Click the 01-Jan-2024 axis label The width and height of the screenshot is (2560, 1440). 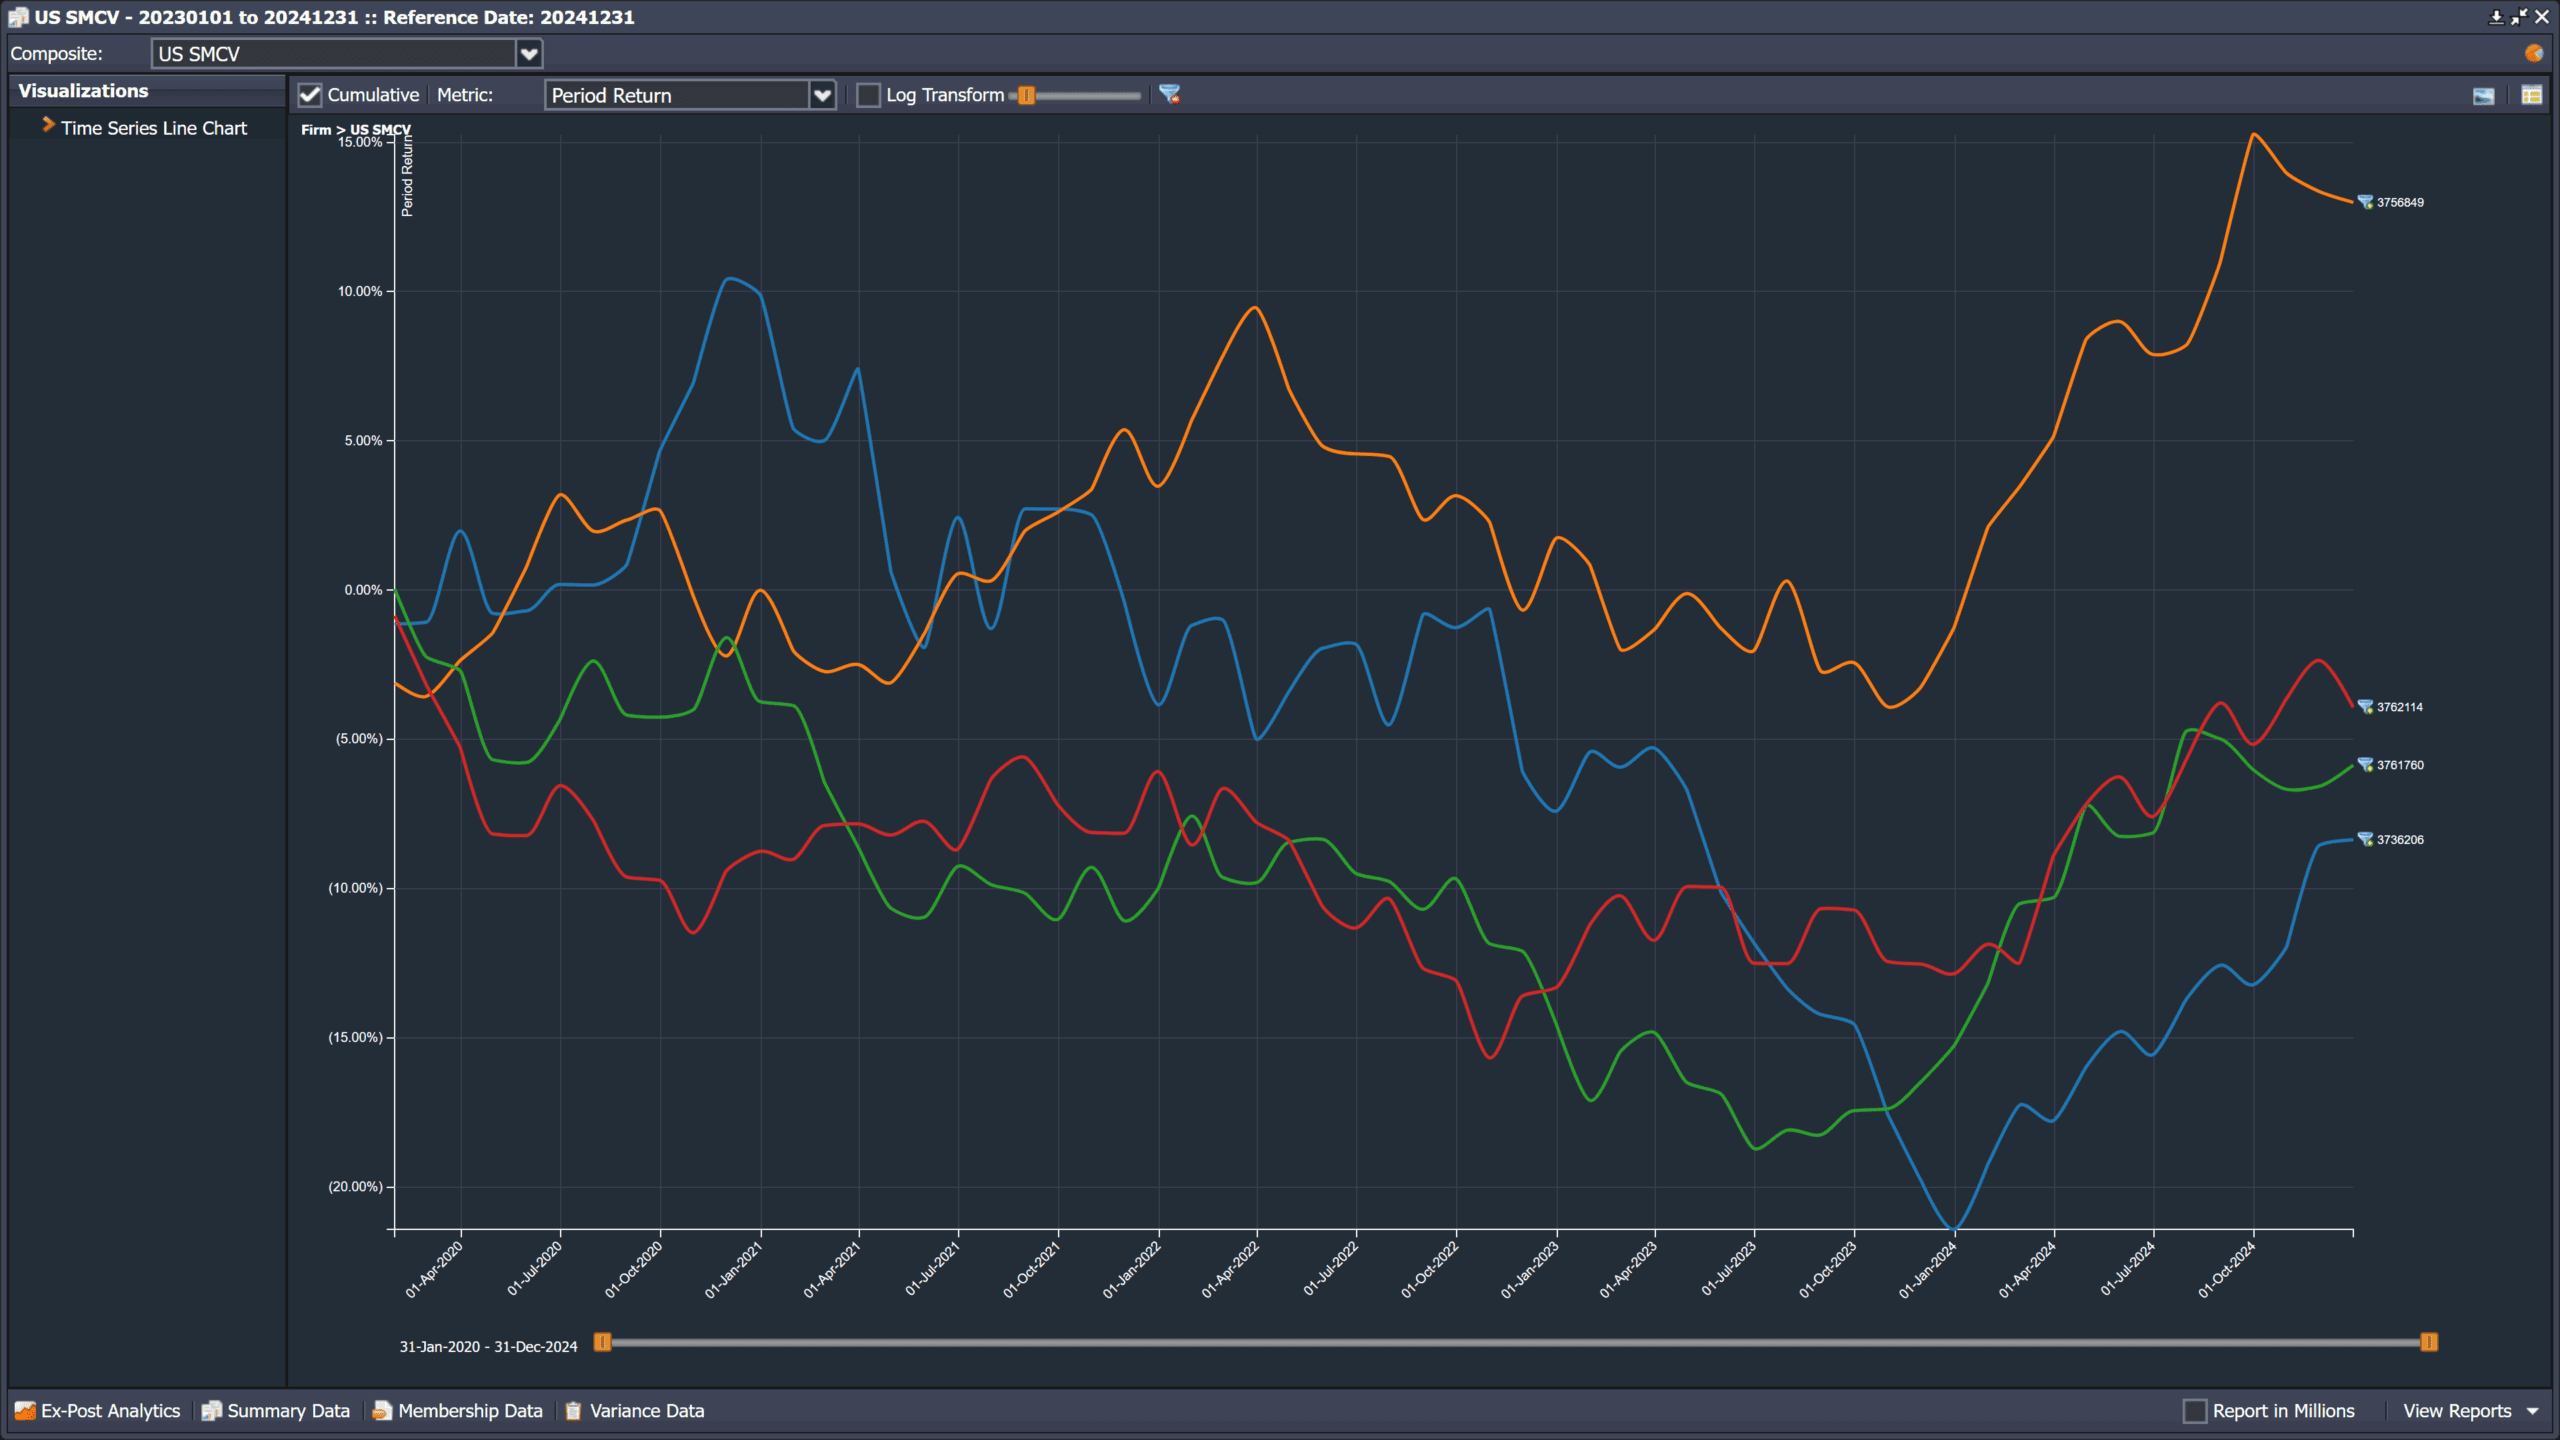pyautogui.click(x=1928, y=1270)
